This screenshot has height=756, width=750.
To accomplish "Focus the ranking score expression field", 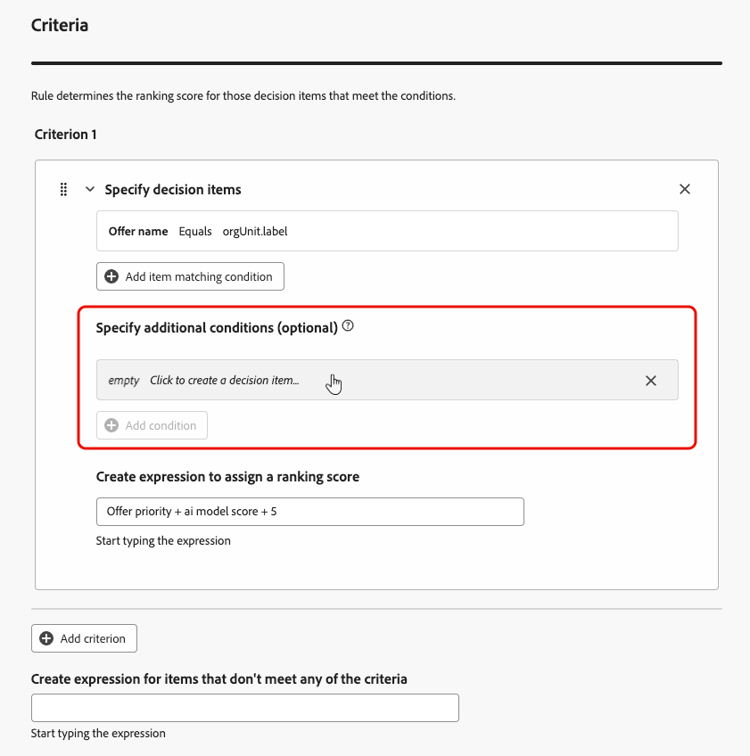I will pos(310,512).
